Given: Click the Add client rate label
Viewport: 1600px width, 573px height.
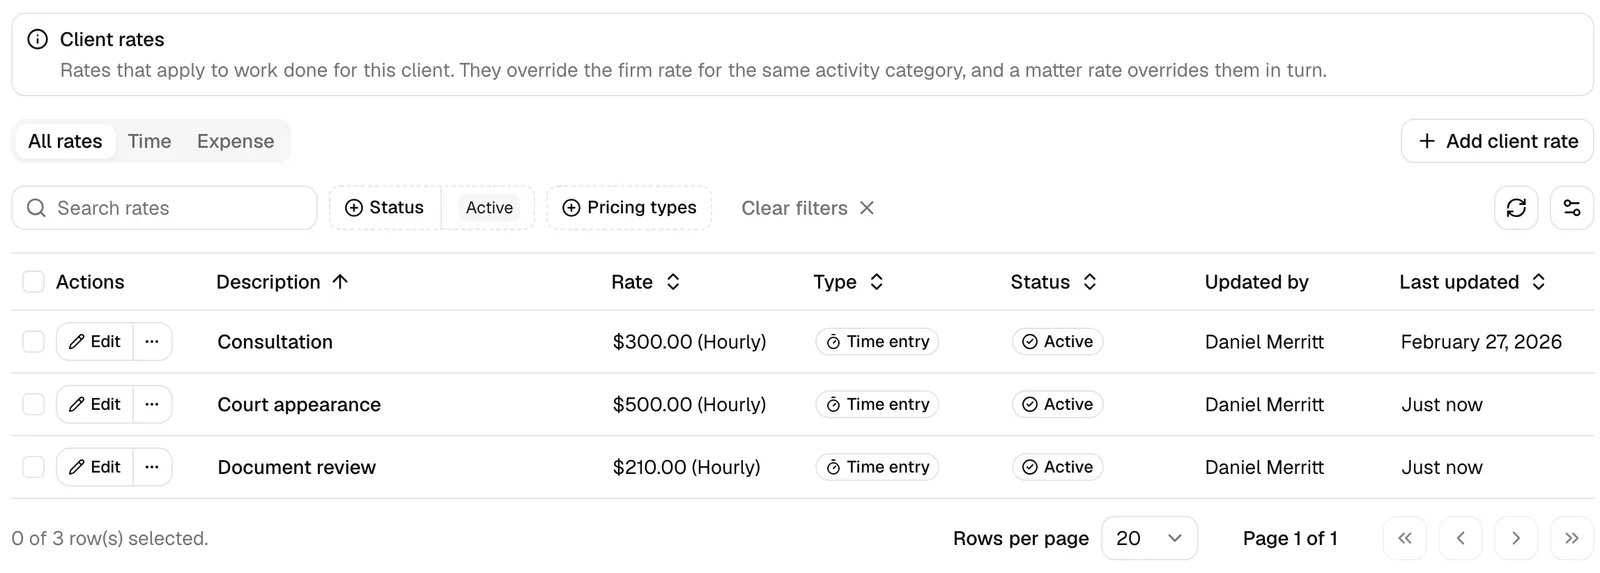Looking at the screenshot, I should coord(1512,141).
